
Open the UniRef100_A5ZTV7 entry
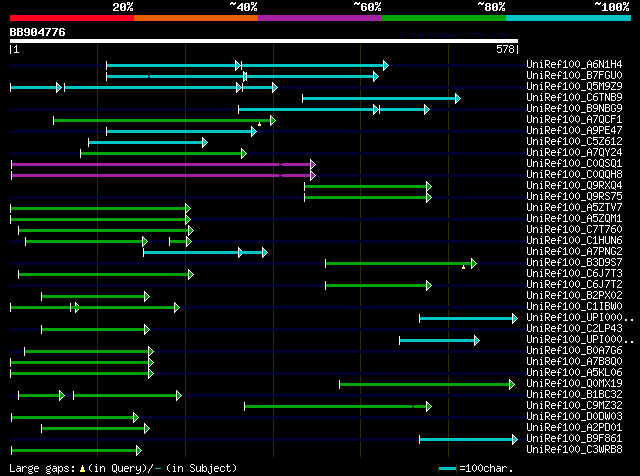(x=574, y=208)
